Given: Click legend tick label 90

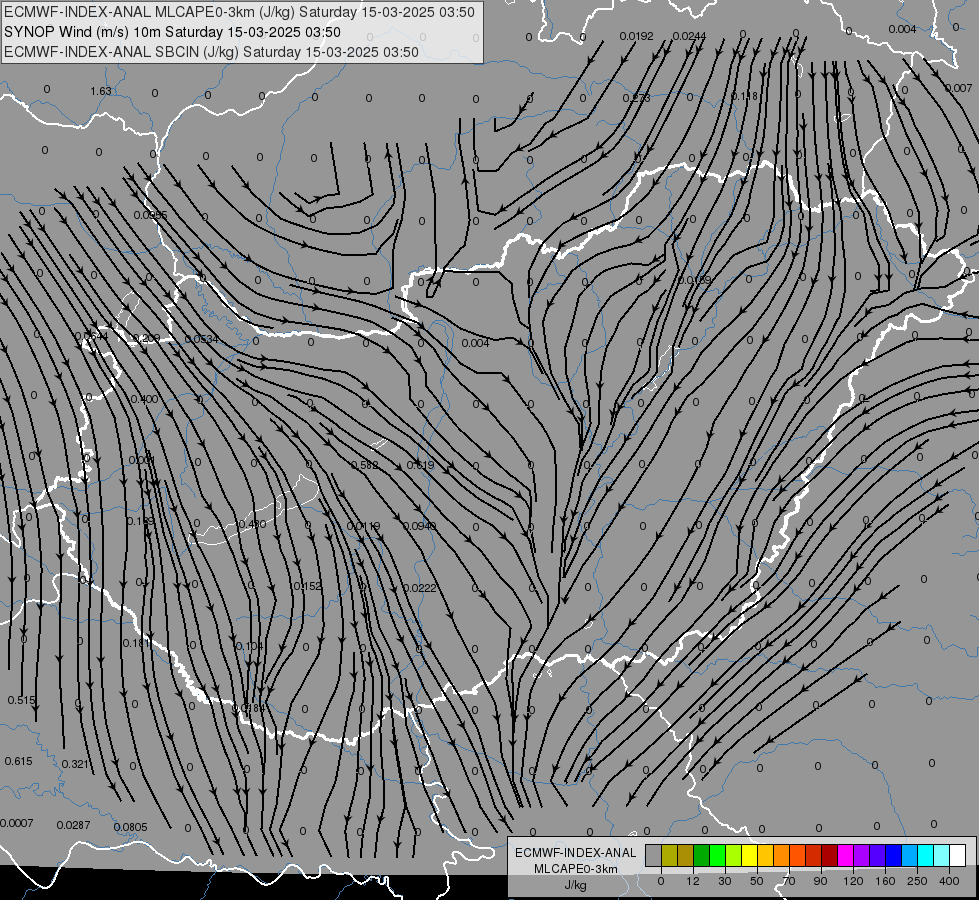Looking at the screenshot, I should pyautogui.click(x=820, y=881).
